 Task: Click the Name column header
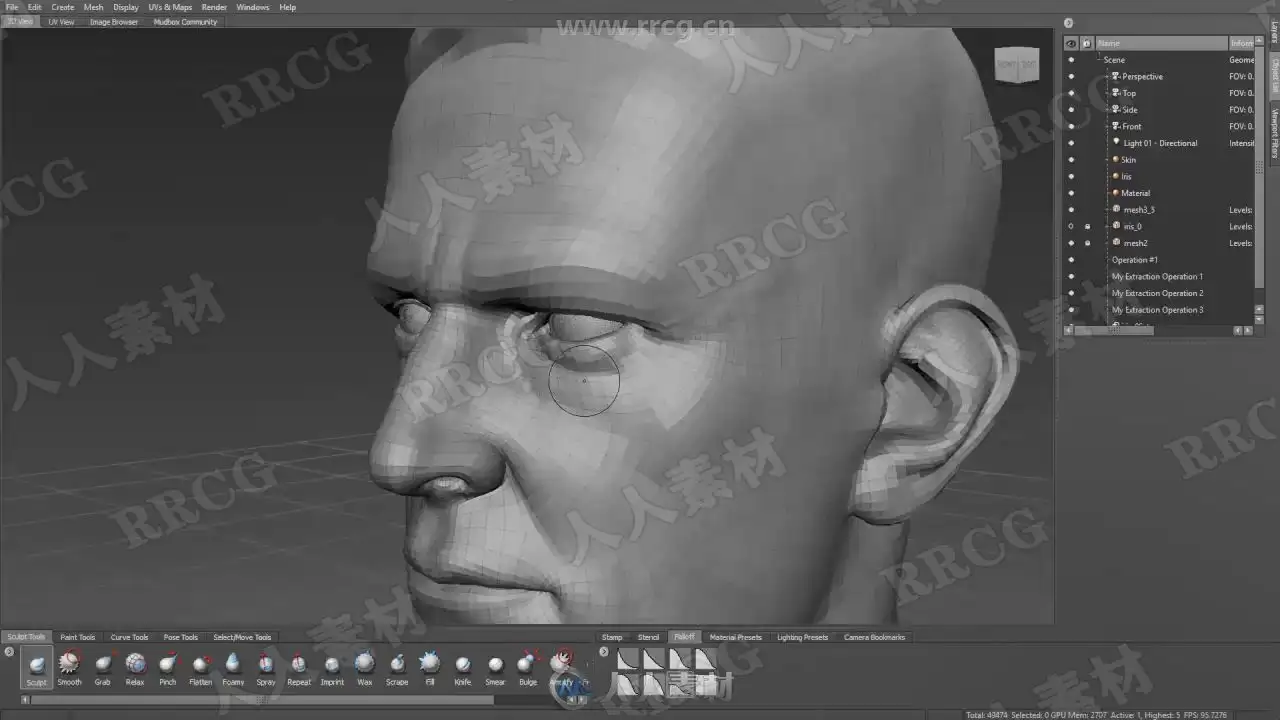point(1161,43)
